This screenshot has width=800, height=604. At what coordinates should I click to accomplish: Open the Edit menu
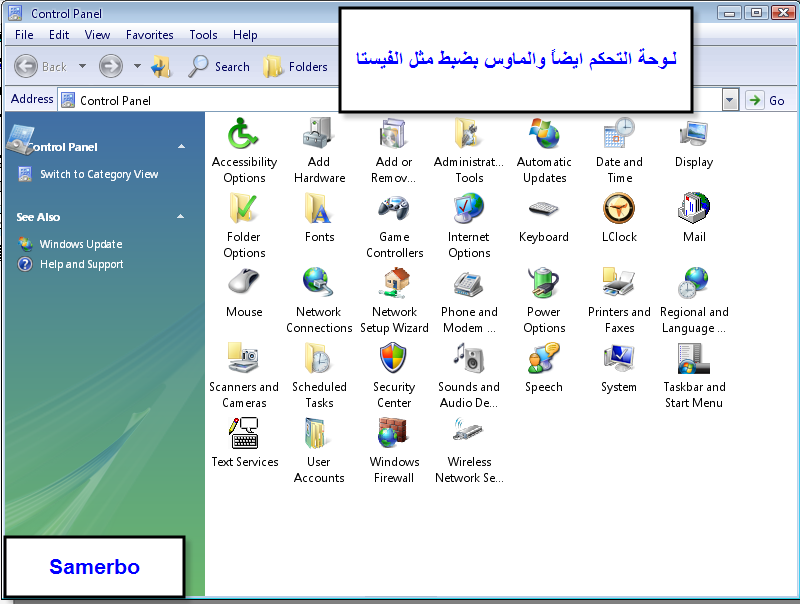tap(59, 35)
